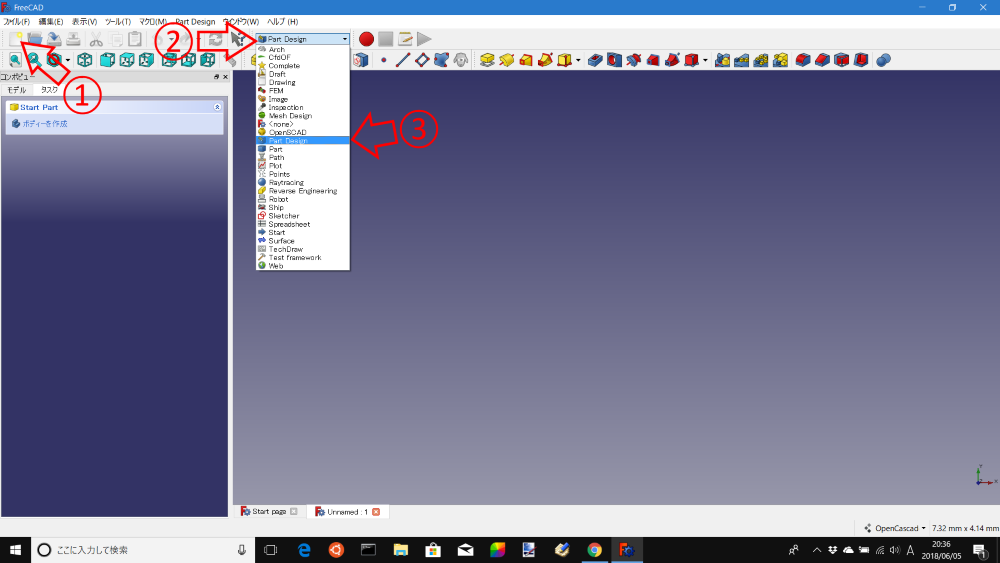Screen dimensions: 1000x563
Task: Click the Fillet tool icon
Action: [x=803, y=60]
